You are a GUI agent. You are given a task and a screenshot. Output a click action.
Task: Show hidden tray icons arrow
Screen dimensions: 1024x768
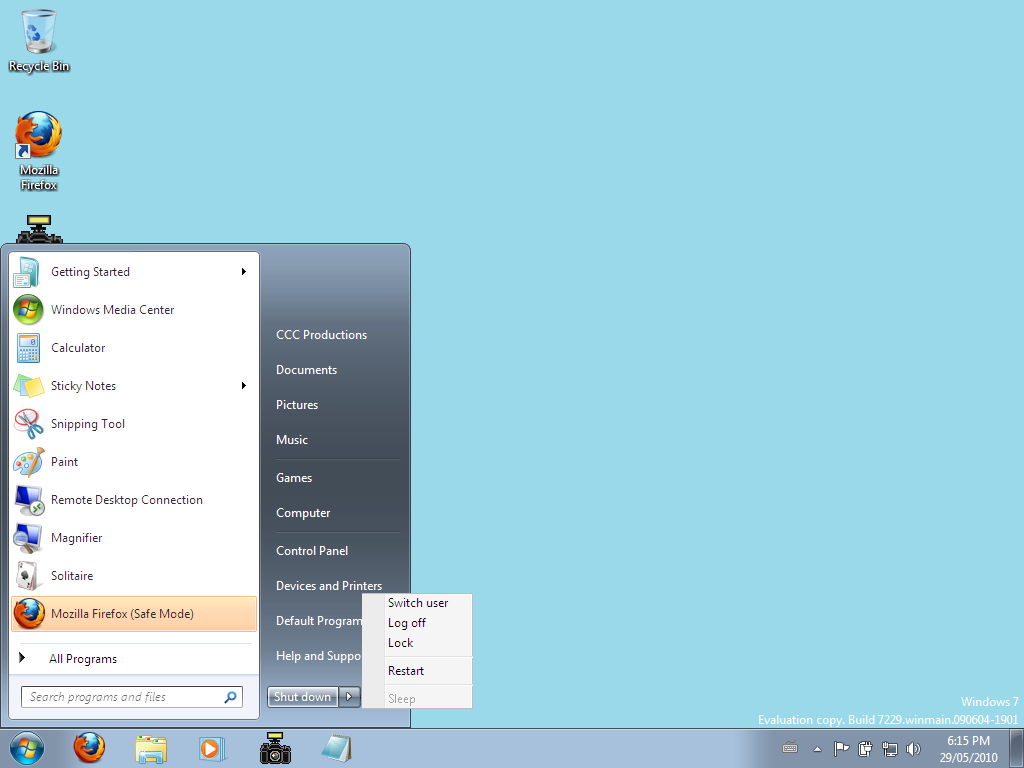(817, 749)
